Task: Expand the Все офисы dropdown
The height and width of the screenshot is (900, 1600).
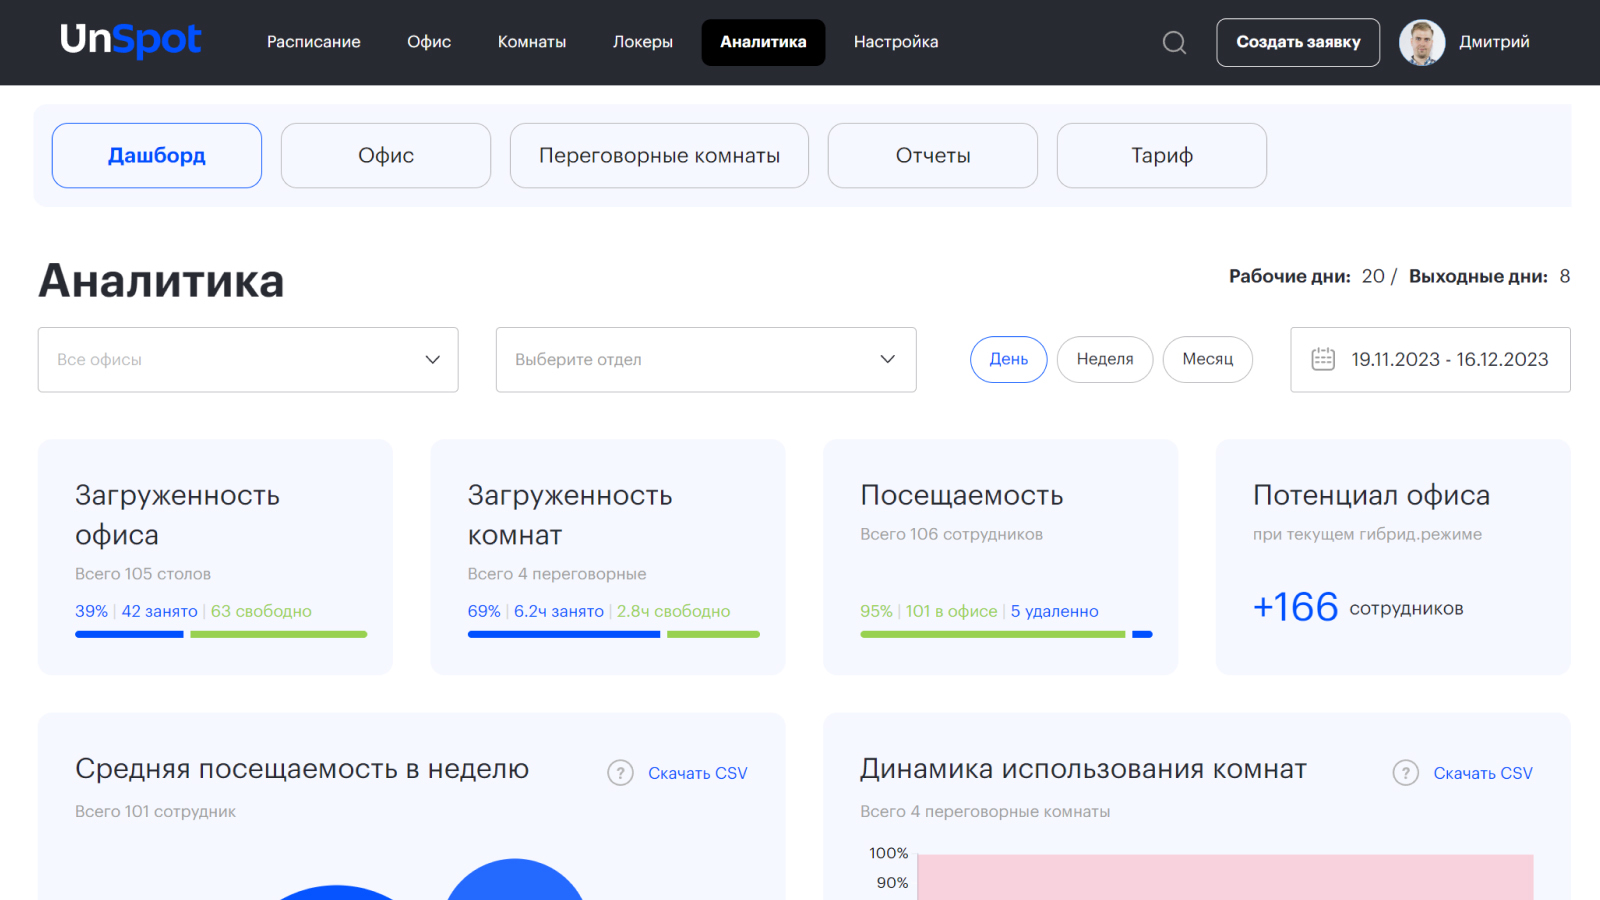Action: [x=248, y=359]
